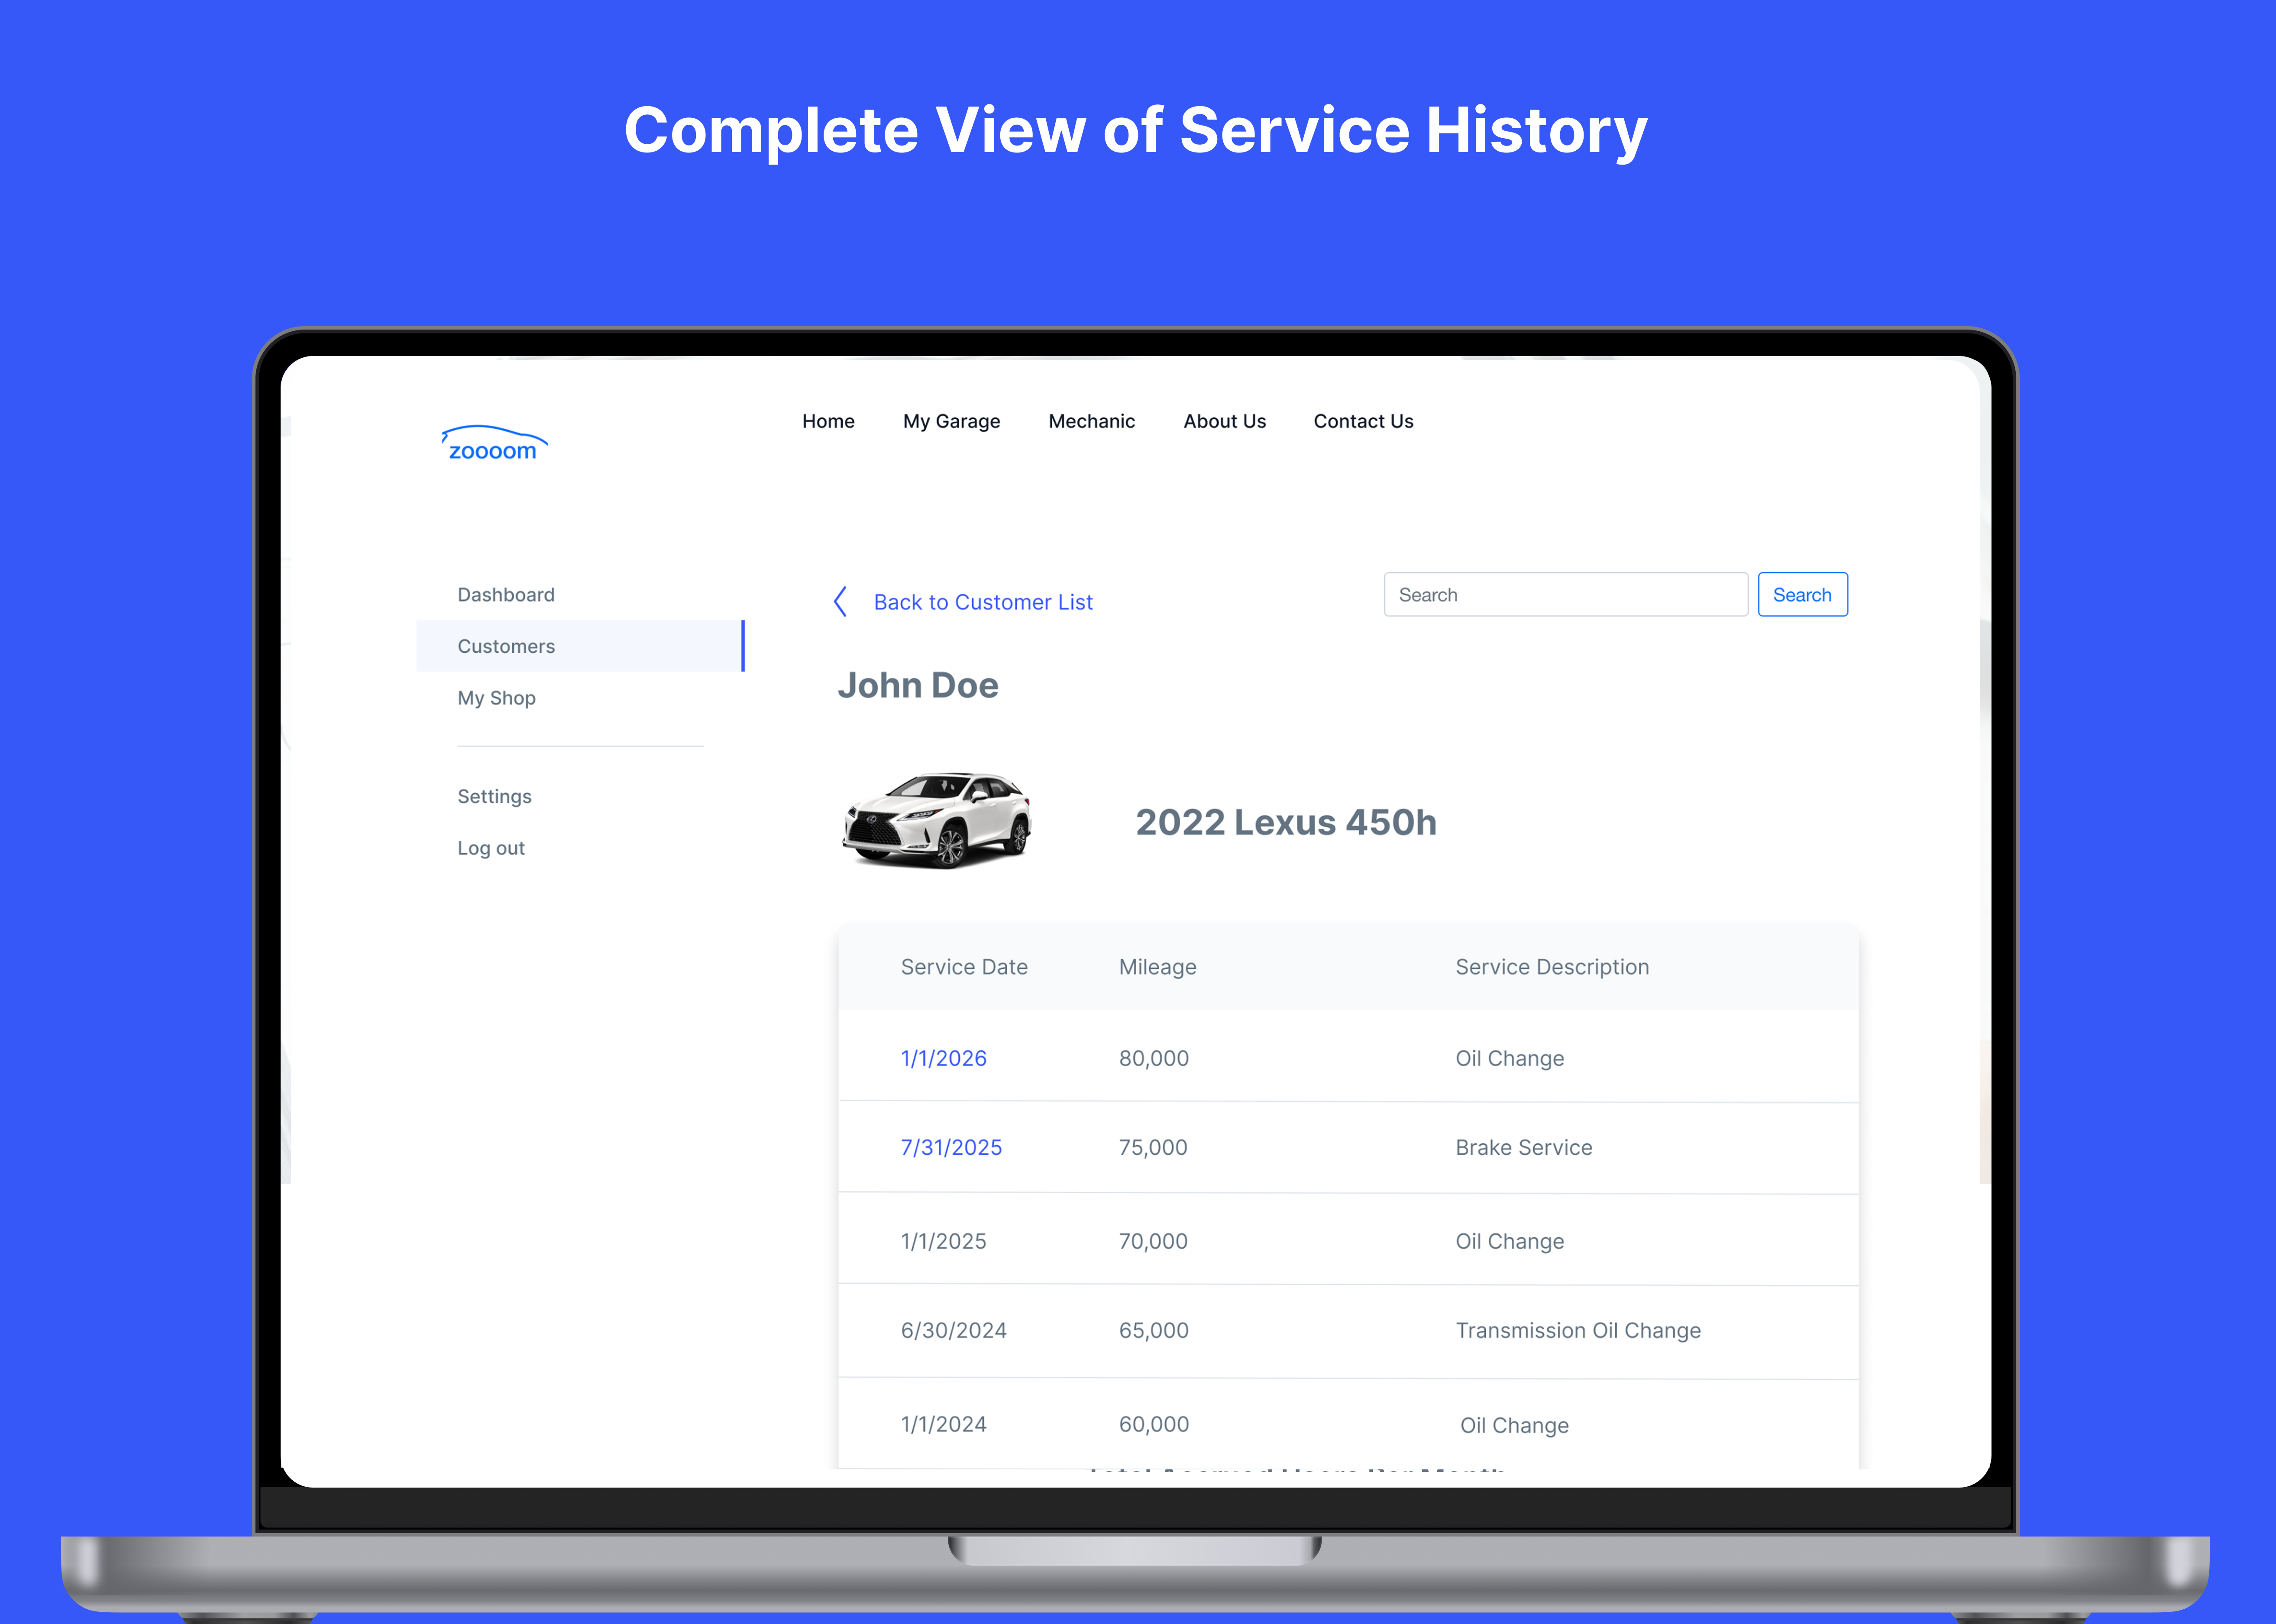This screenshot has height=1624, width=2276.
Task: Click Back to Customer List link
Action: (x=982, y=602)
